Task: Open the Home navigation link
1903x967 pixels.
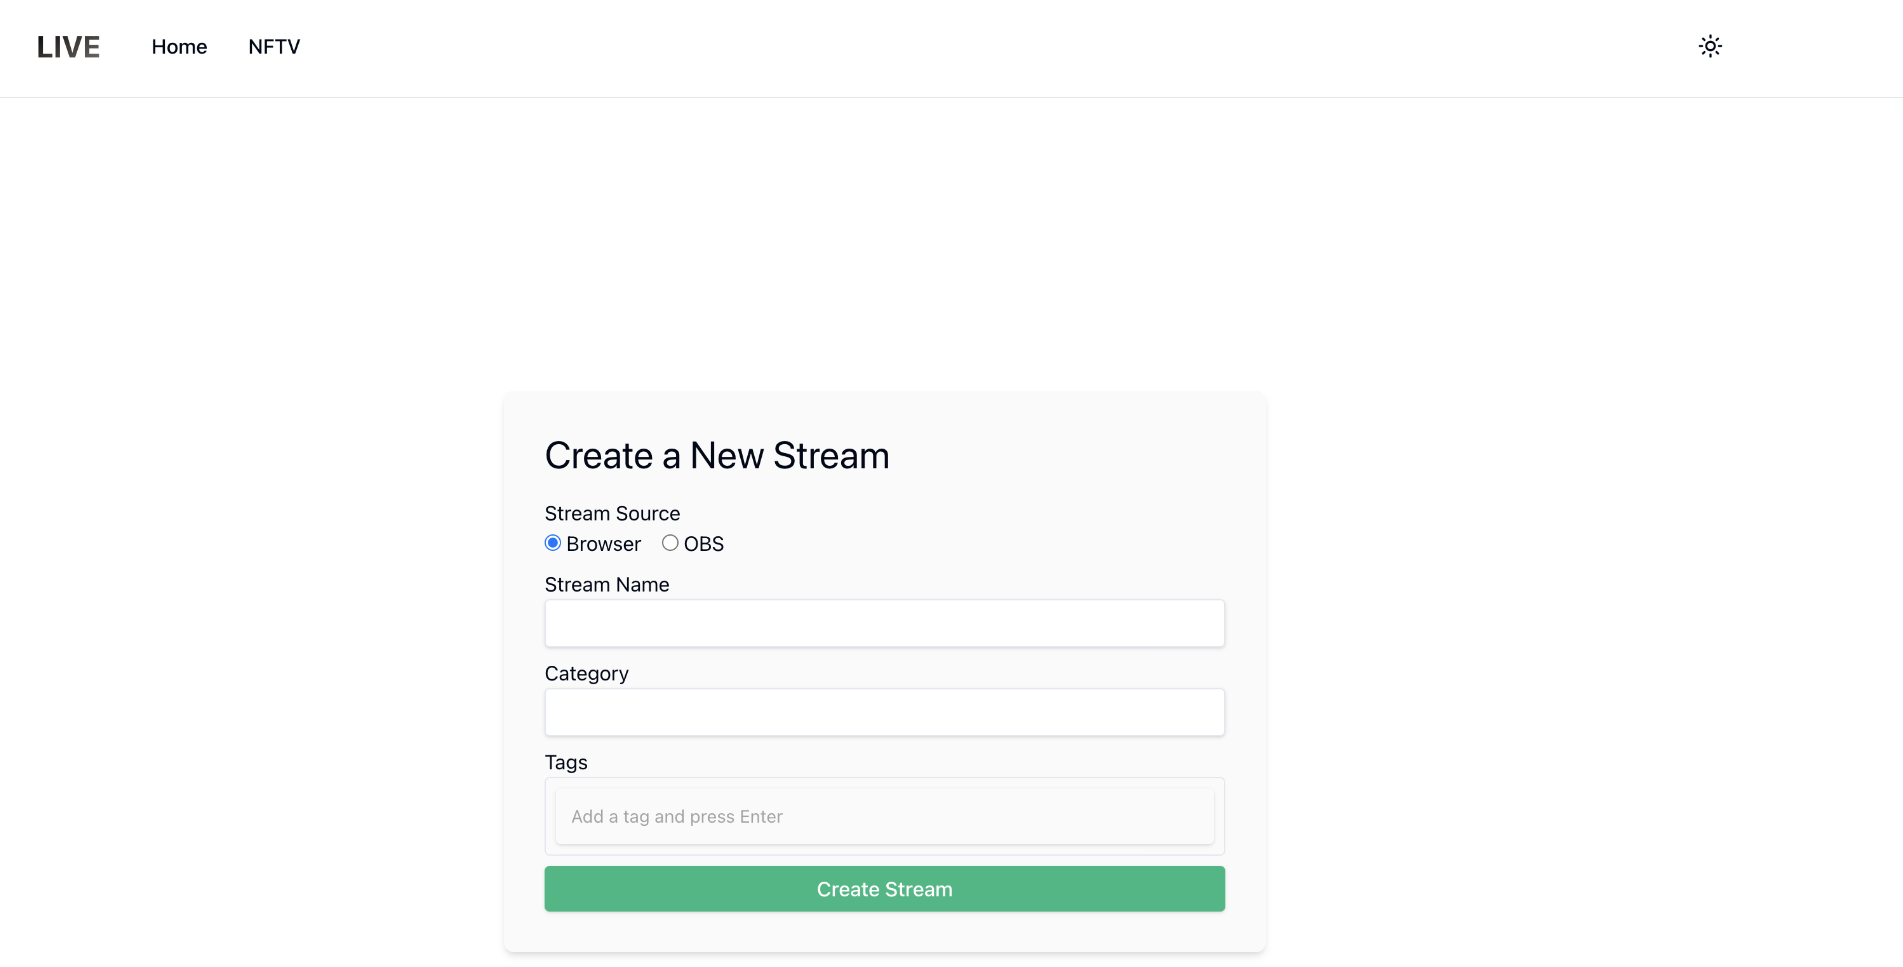Action: click(x=179, y=47)
